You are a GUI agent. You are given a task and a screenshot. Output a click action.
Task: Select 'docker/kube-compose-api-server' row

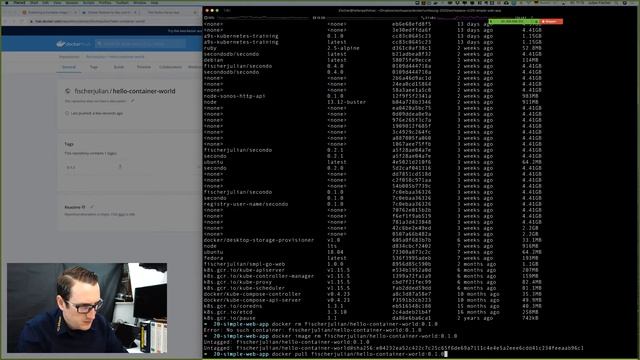point(372,300)
